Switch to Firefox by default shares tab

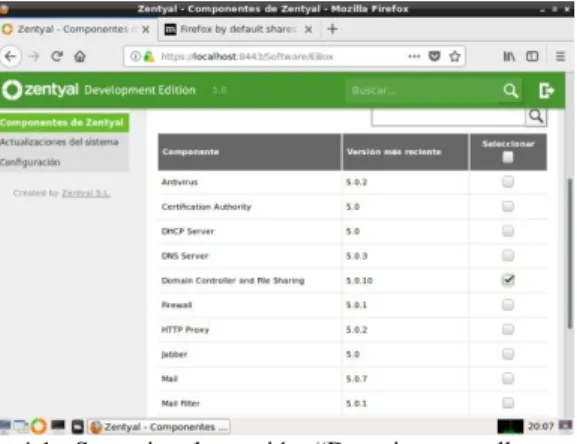237,29
